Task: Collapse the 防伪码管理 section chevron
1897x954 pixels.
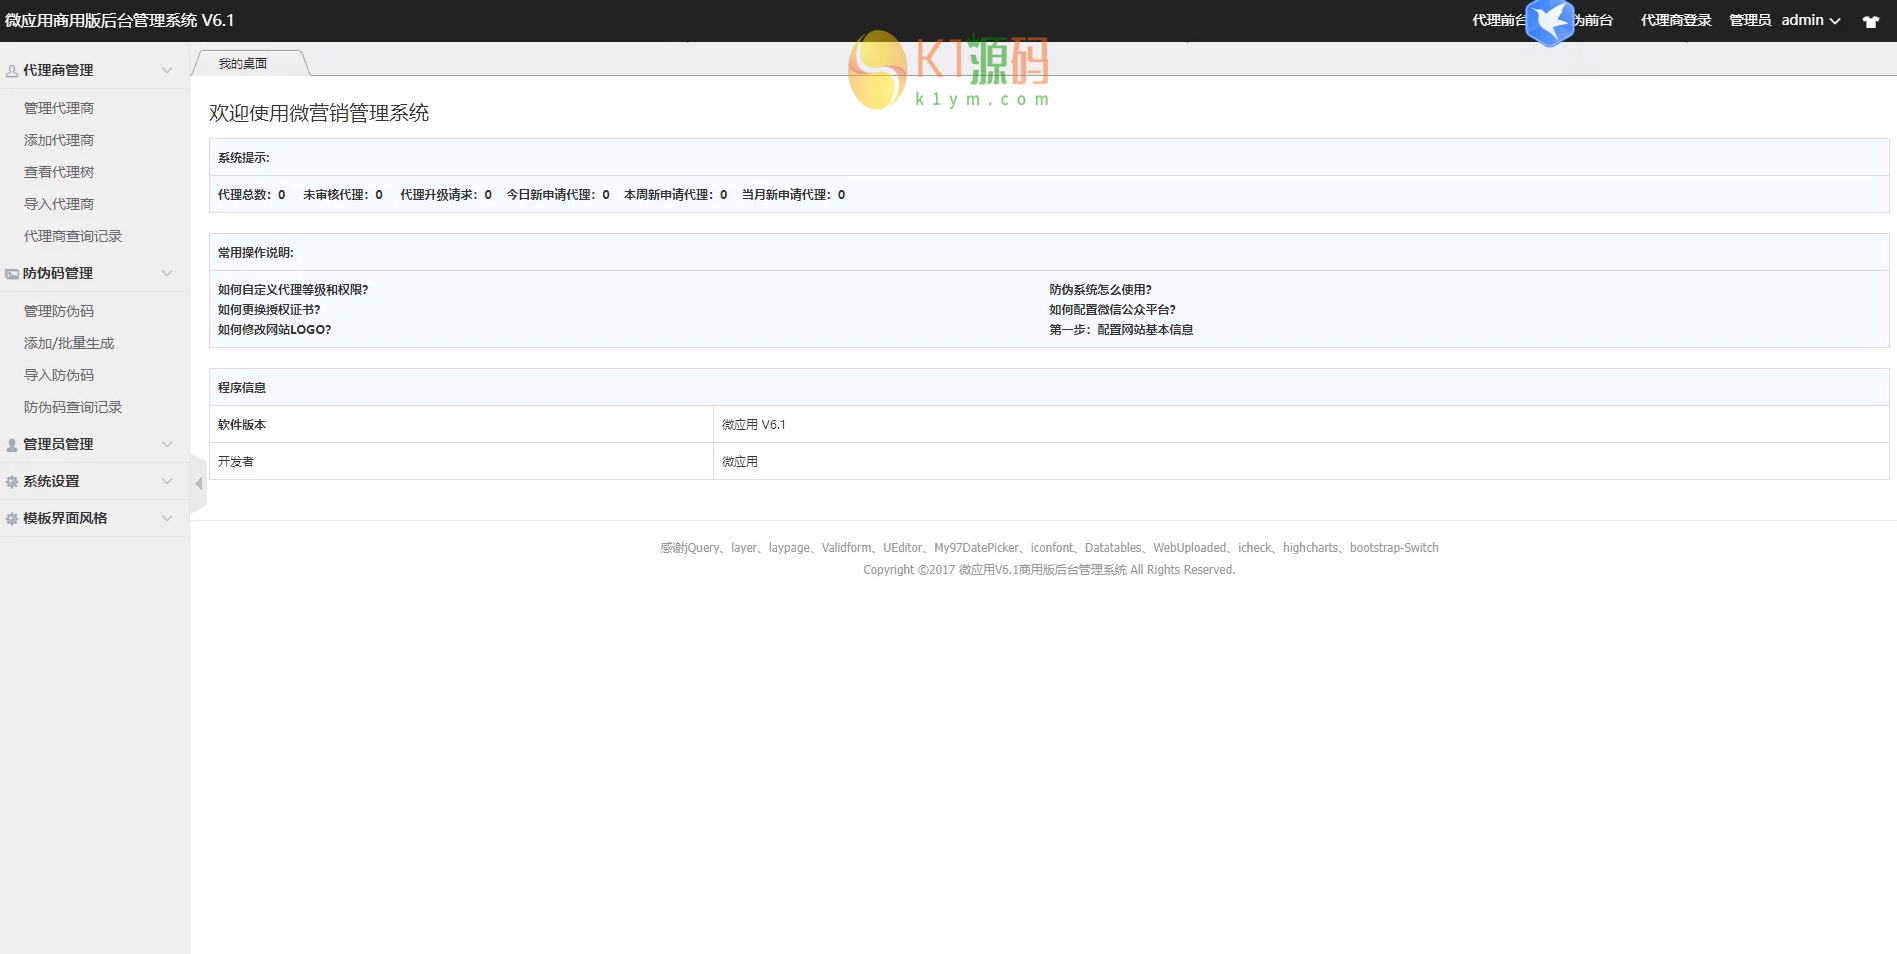Action: coord(167,273)
